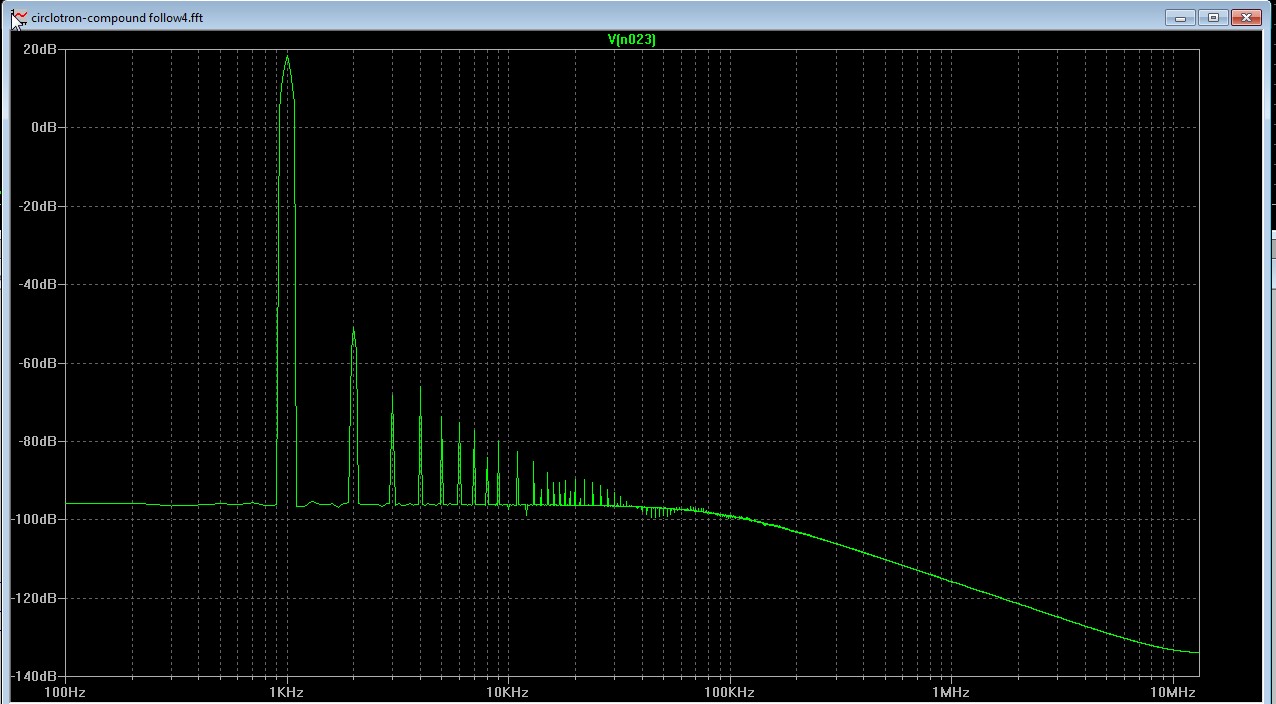The width and height of the screenshot is (1276, 704).
Task: Click the -140dB vertical axis label
Action: [35, 676]
